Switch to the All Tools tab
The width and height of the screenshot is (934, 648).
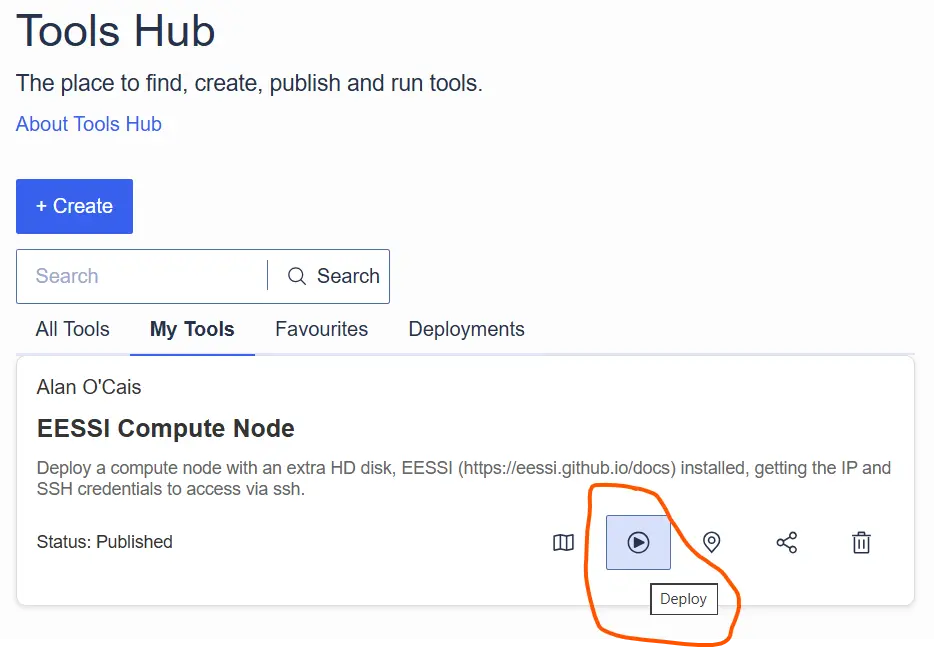[71, 329]
